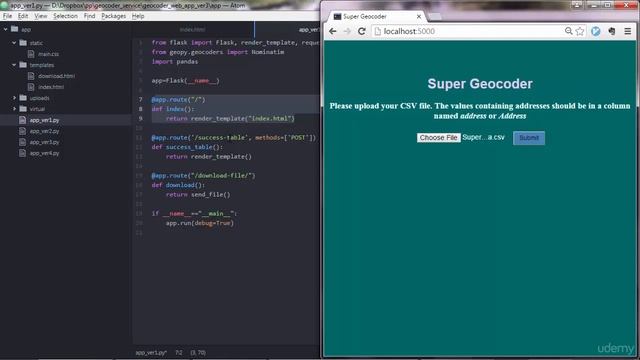640x360 pixels.
Task: Click the Chrome user profile button
Action: click(x=577, y=5)
